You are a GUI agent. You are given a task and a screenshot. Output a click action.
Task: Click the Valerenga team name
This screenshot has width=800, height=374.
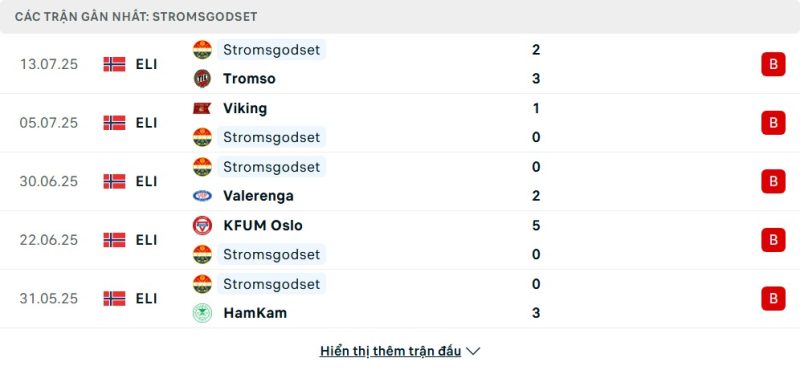pos(258,196)
